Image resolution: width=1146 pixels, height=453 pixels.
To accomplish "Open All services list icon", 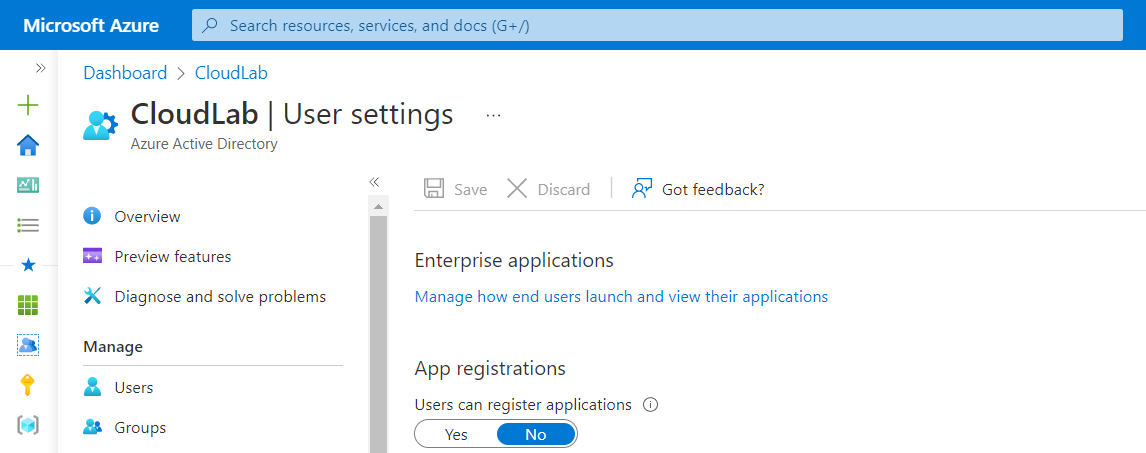I will click(x=28, y=225).
